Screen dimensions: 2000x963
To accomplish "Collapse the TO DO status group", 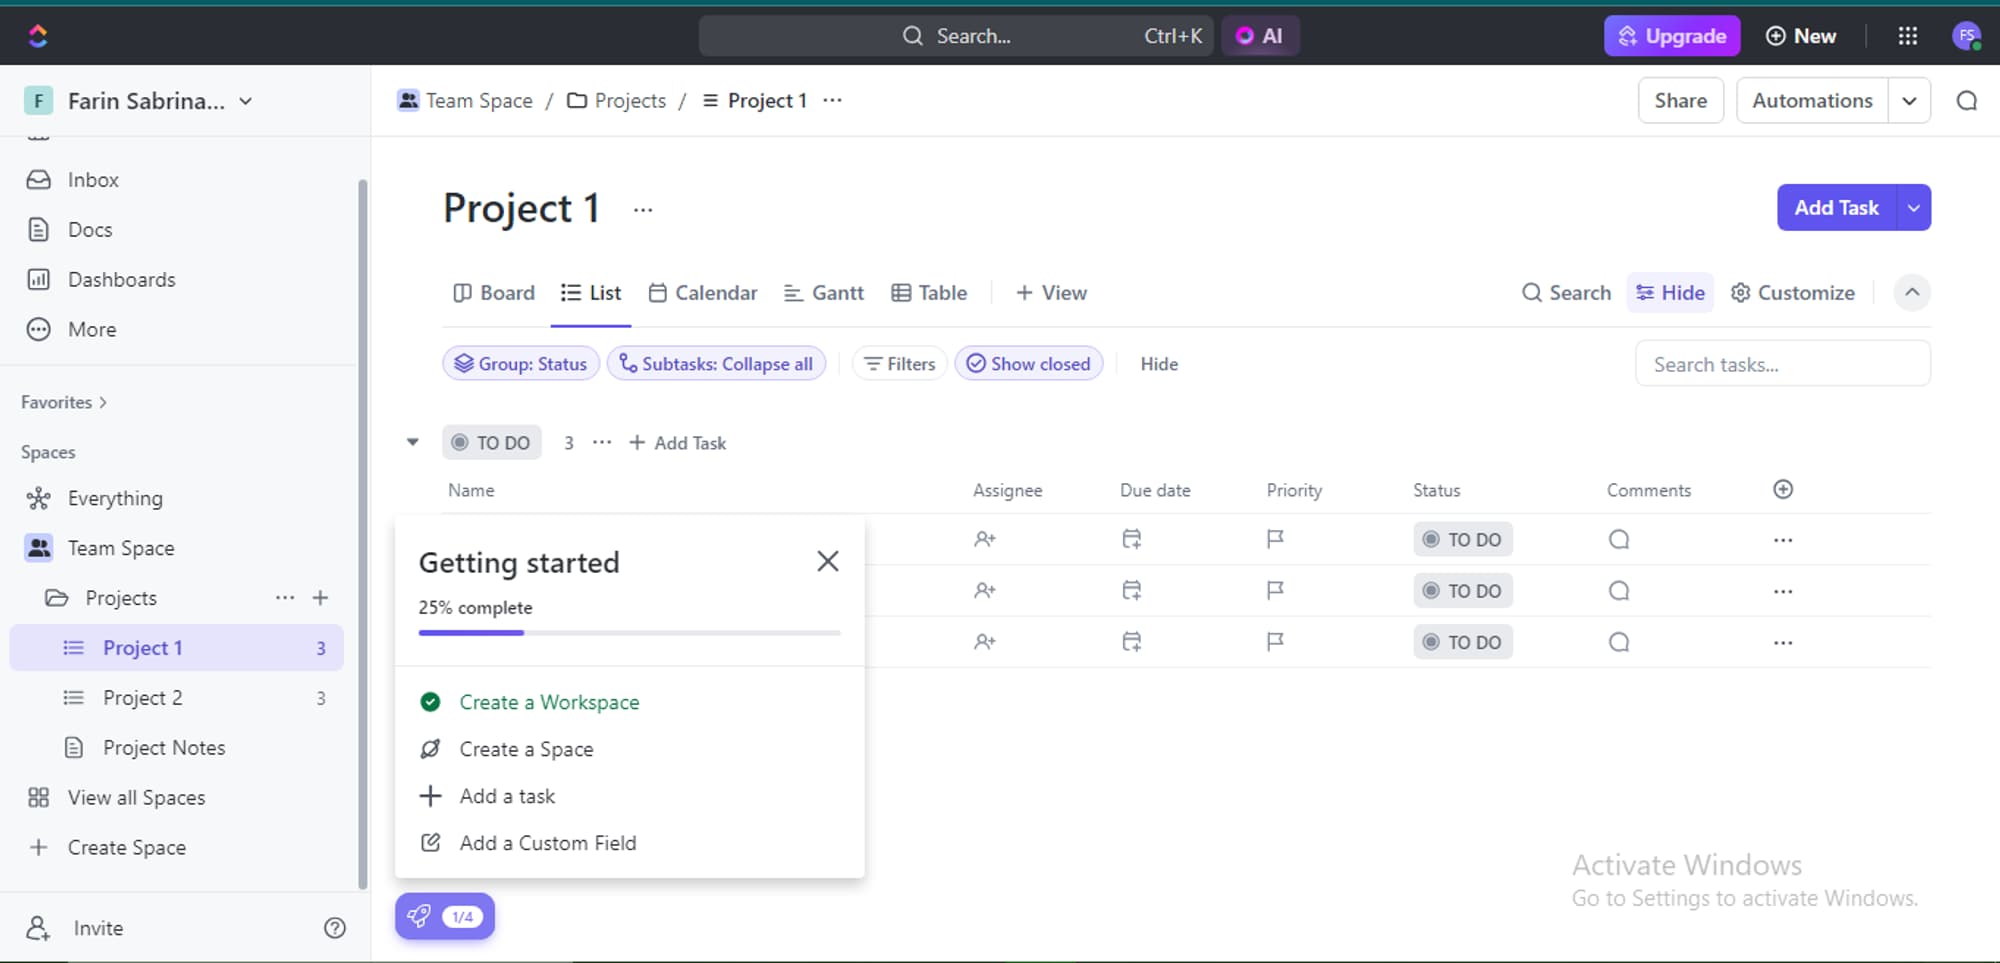I will pyautogui.click(x=413, y=442).
